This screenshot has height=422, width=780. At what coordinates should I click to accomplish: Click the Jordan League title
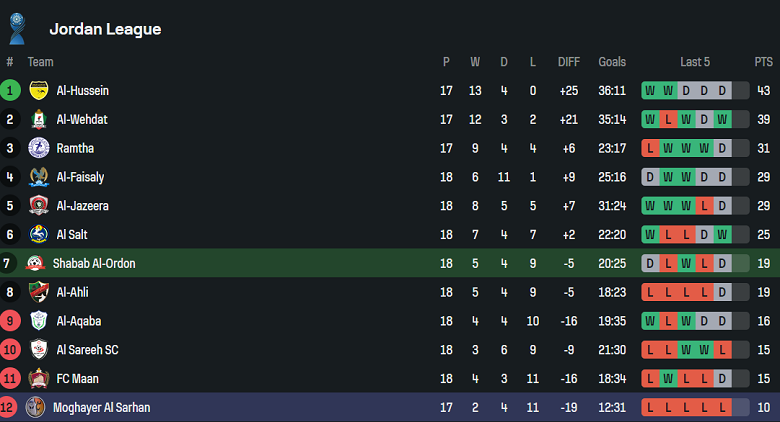[105, 29]
